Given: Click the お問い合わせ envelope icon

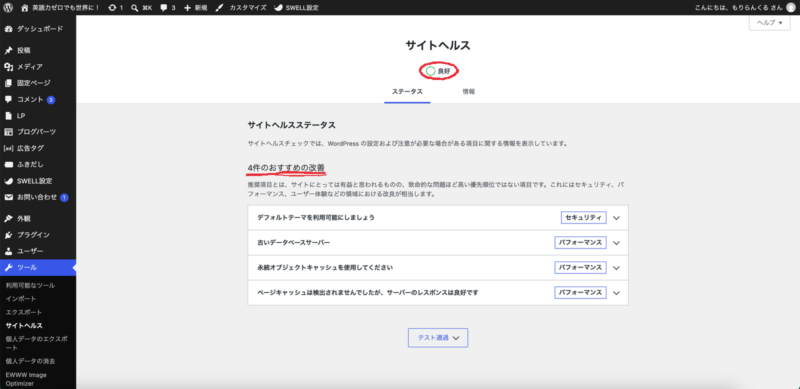Looking at the screenshot, I should coord(8,198).
